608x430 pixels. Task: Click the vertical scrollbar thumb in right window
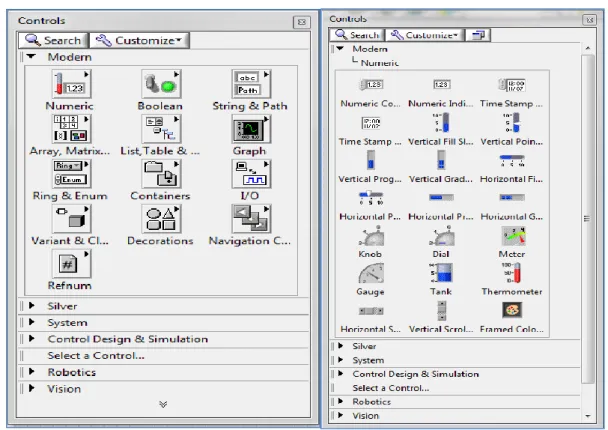coord(588,219)
